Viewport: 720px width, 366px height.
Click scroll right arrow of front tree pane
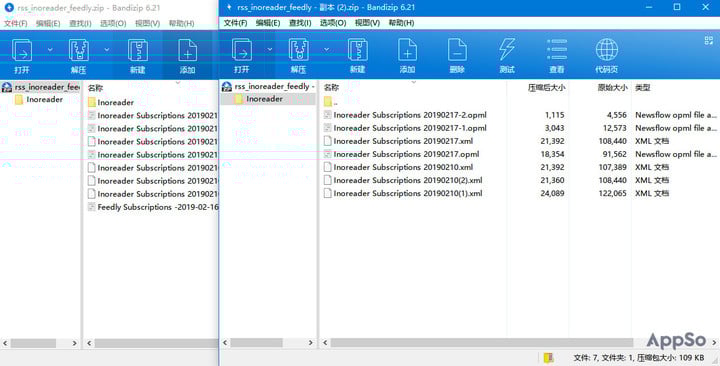310,343
